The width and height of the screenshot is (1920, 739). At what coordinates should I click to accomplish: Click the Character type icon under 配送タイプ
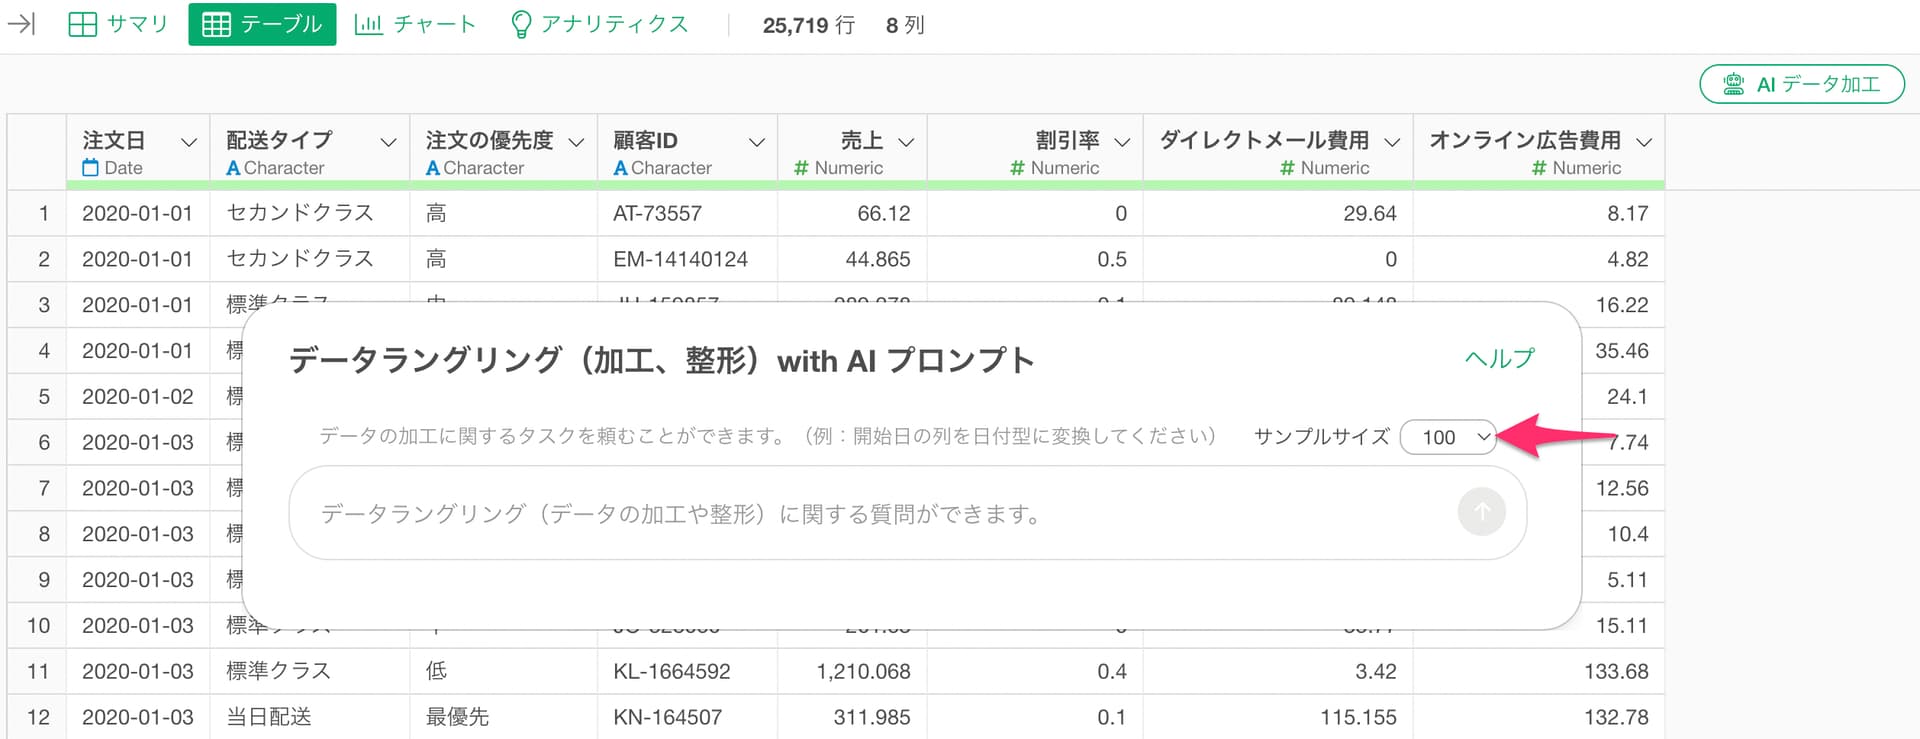(x=233, y=168)
